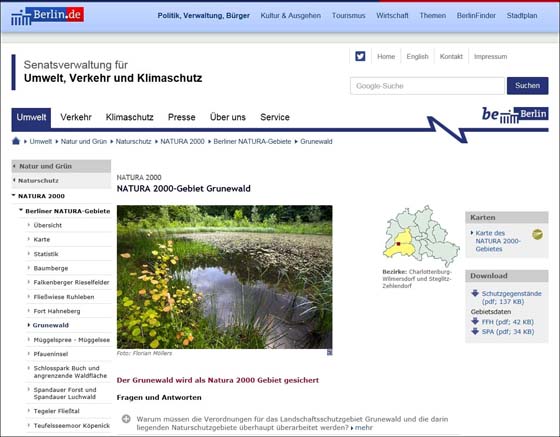
Task: Enlarge photo via icon under the image
Action: pyautogui.click(x=329, y=353)
